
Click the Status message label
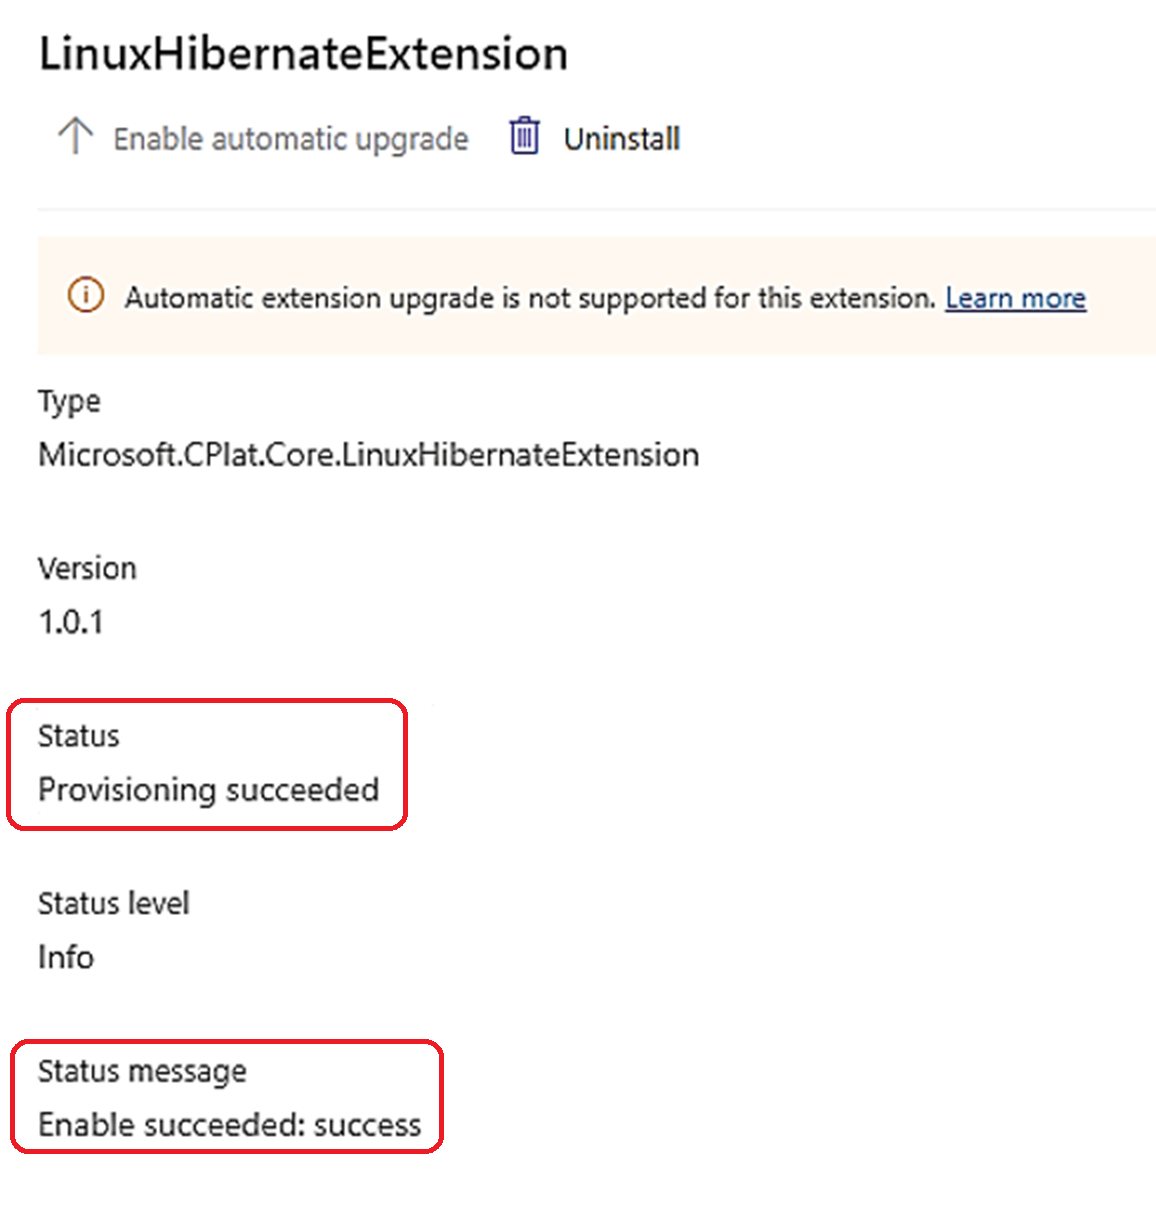(142, 1070)
